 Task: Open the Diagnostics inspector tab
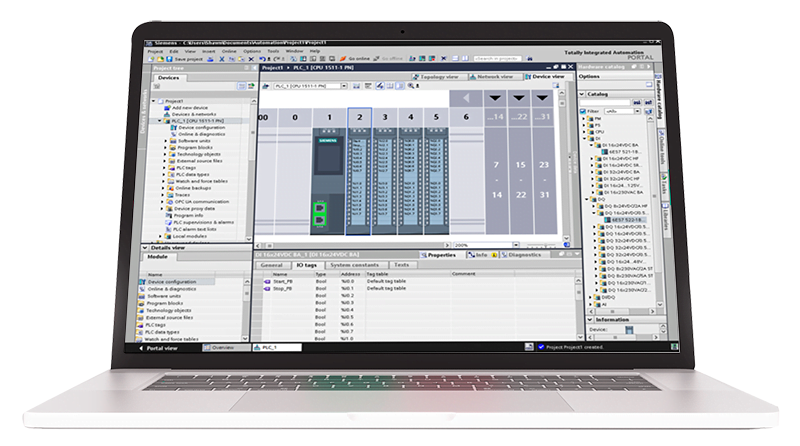point(523,255)
